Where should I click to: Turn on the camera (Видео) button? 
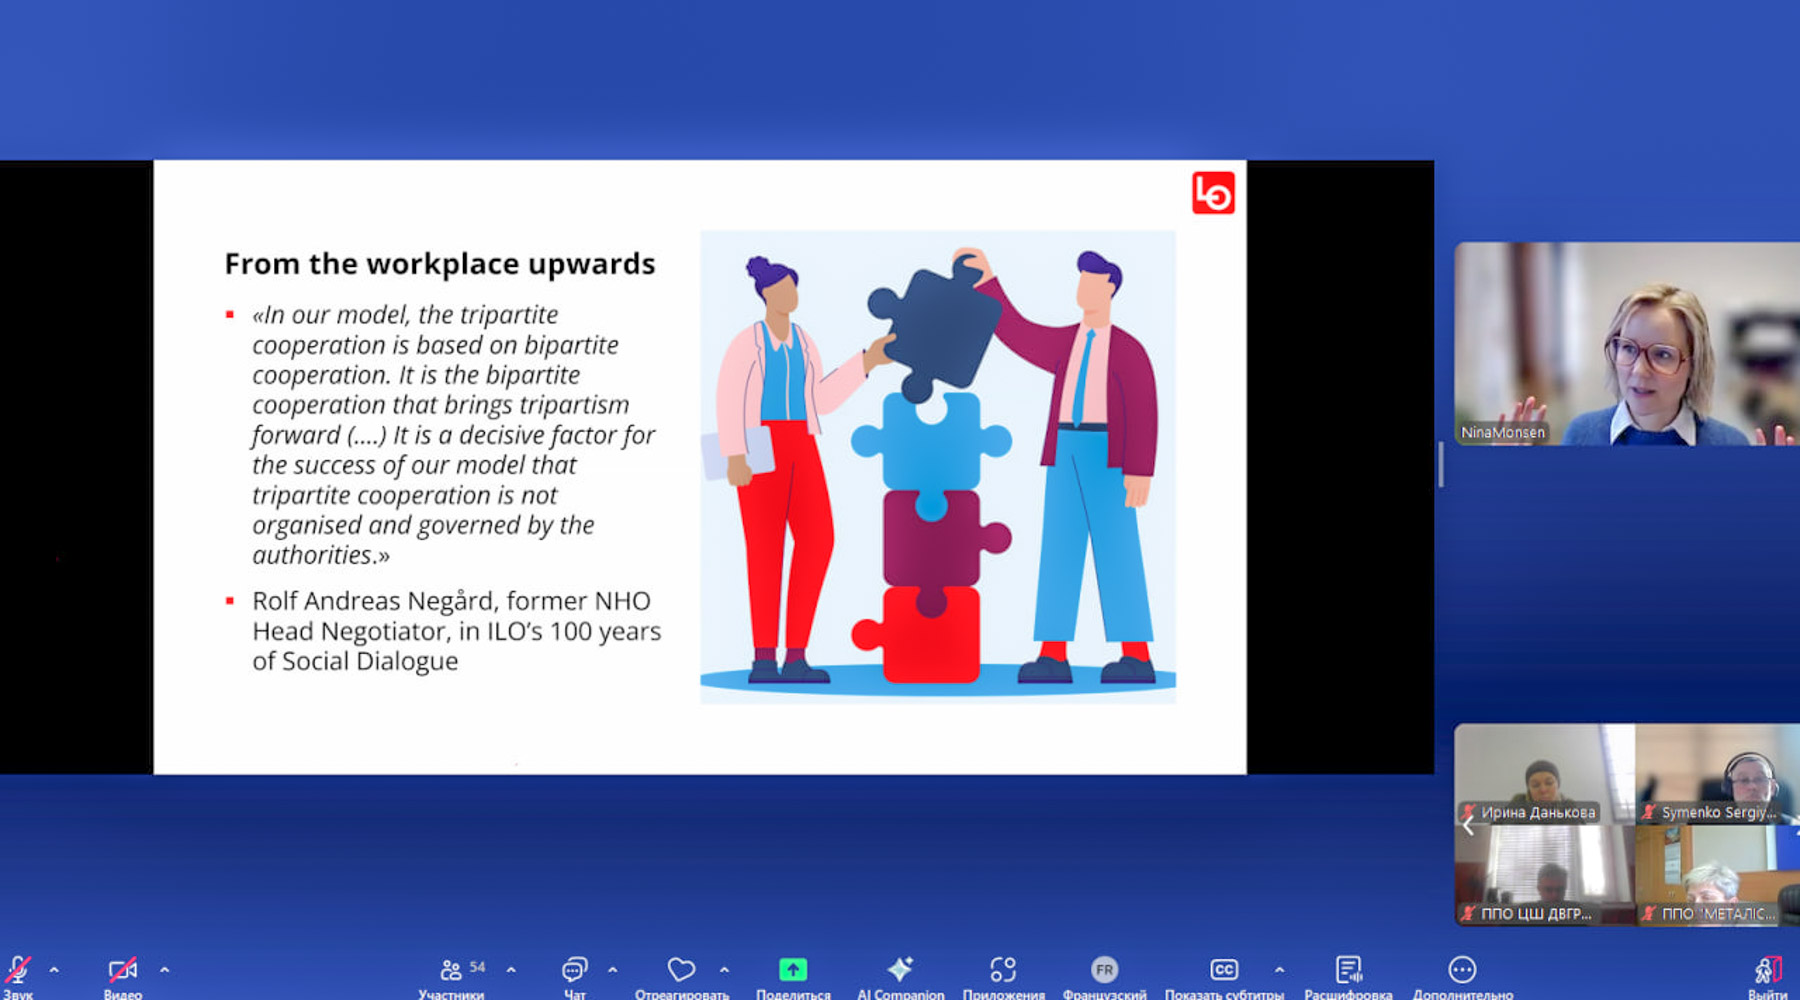[122, 971]
